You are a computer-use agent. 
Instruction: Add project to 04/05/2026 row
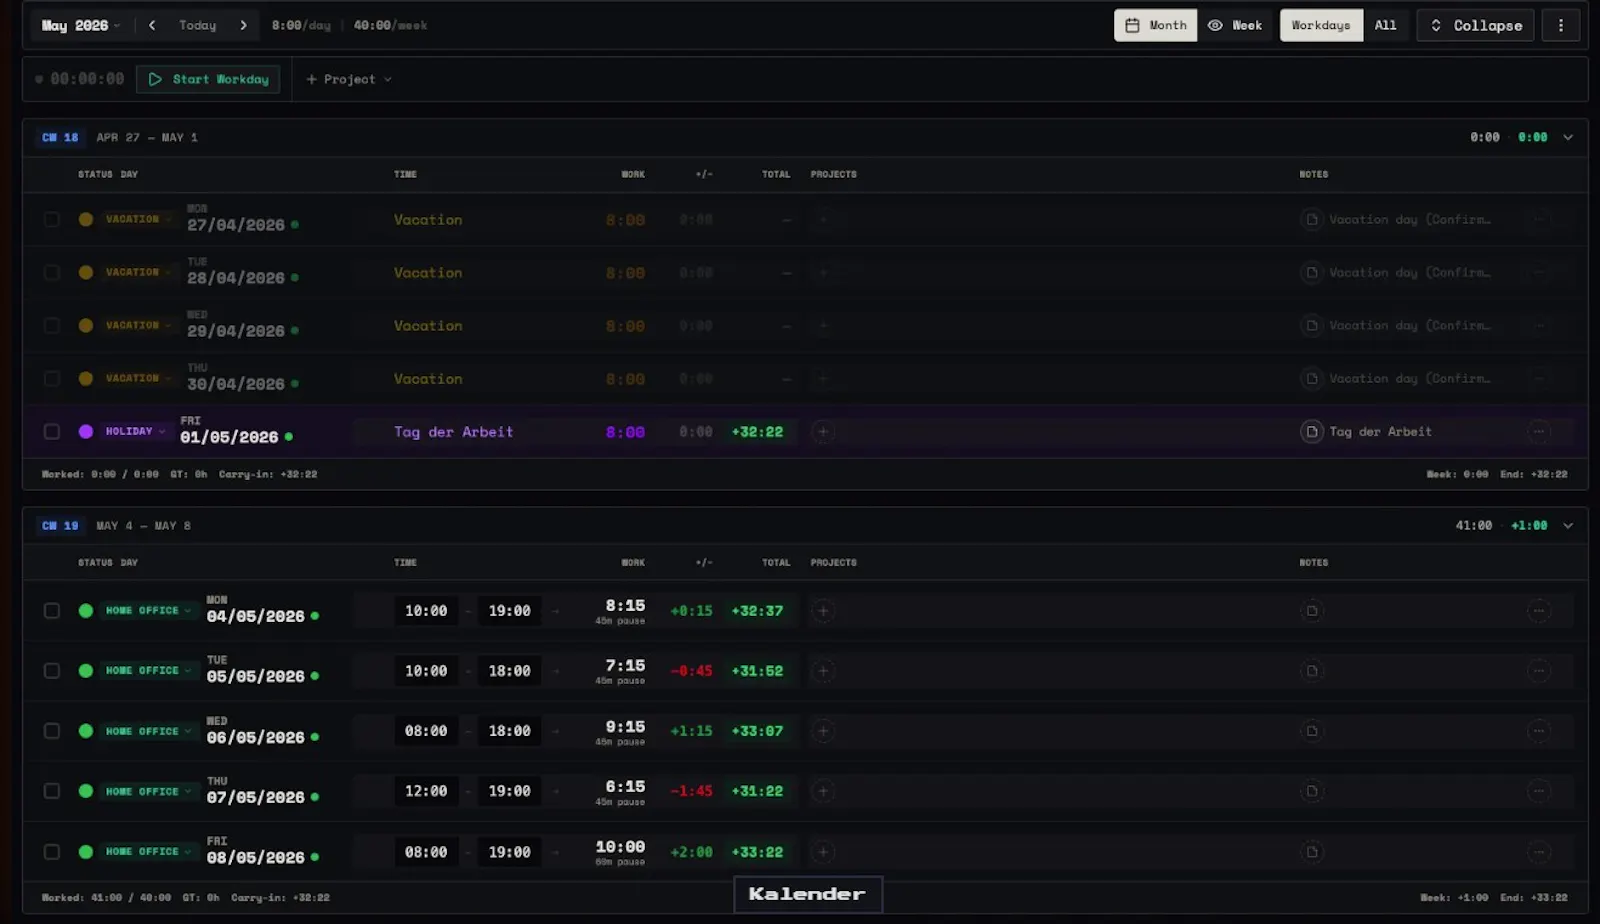pos(823,611)
